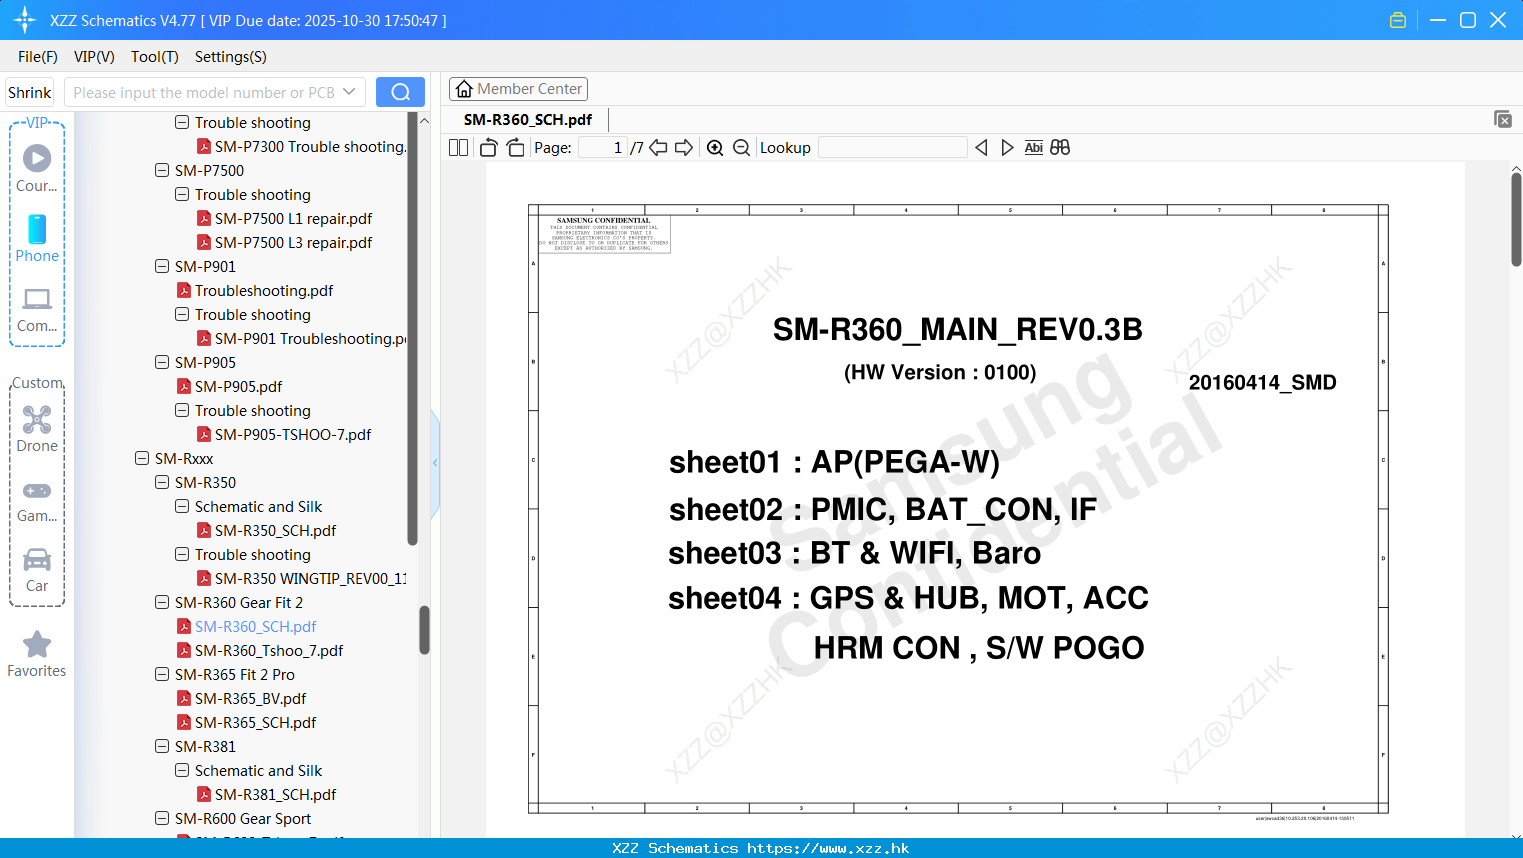Zoom out of the schematic

point(741,148)
